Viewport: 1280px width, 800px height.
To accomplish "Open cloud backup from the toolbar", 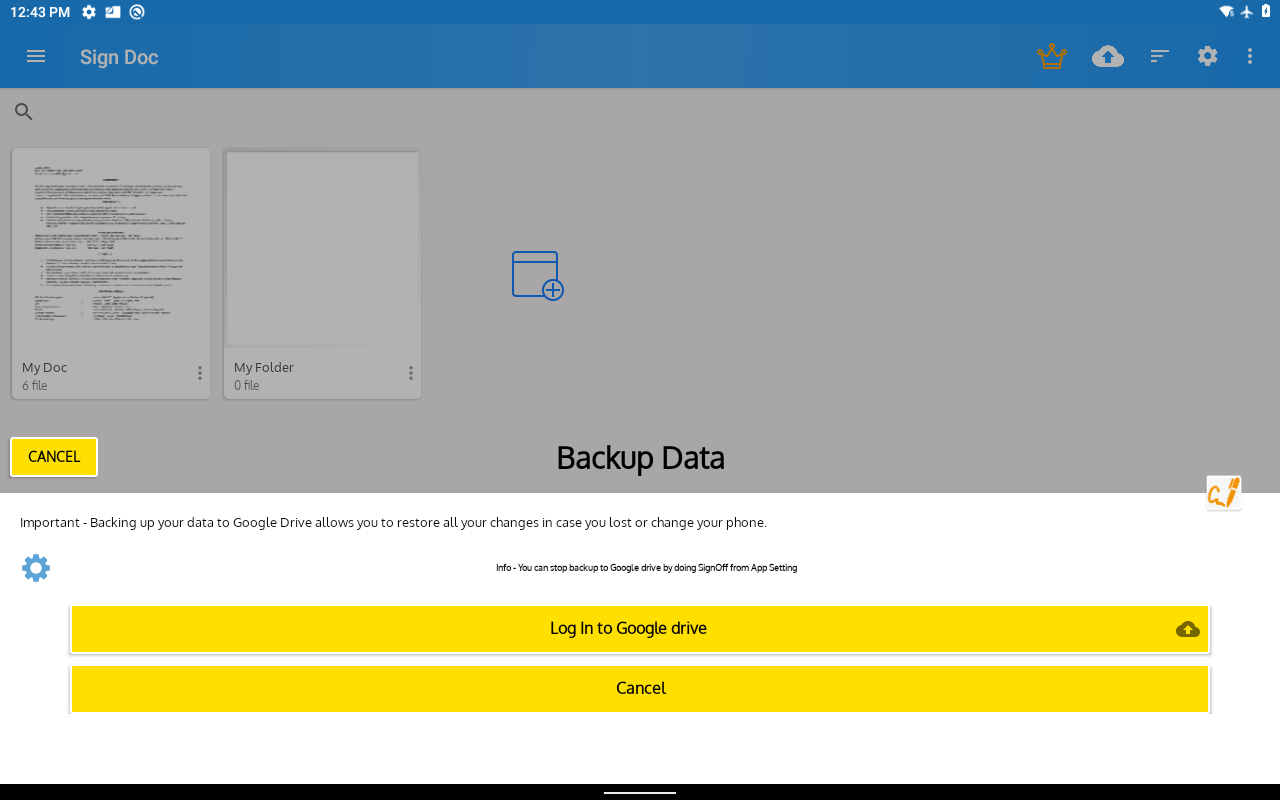I will 1108,56.
